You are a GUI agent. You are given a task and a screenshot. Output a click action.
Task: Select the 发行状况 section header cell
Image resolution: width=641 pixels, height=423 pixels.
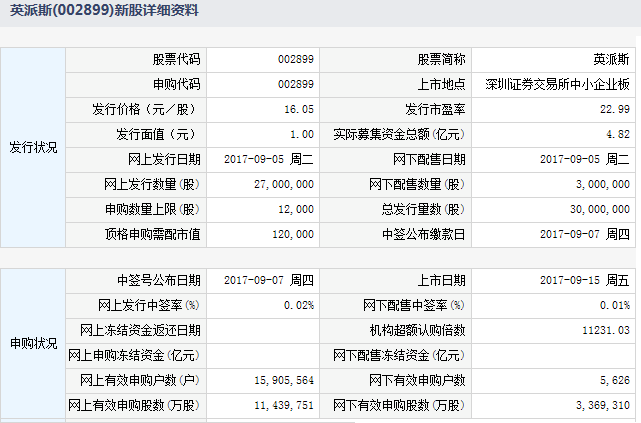coord(33,147)
